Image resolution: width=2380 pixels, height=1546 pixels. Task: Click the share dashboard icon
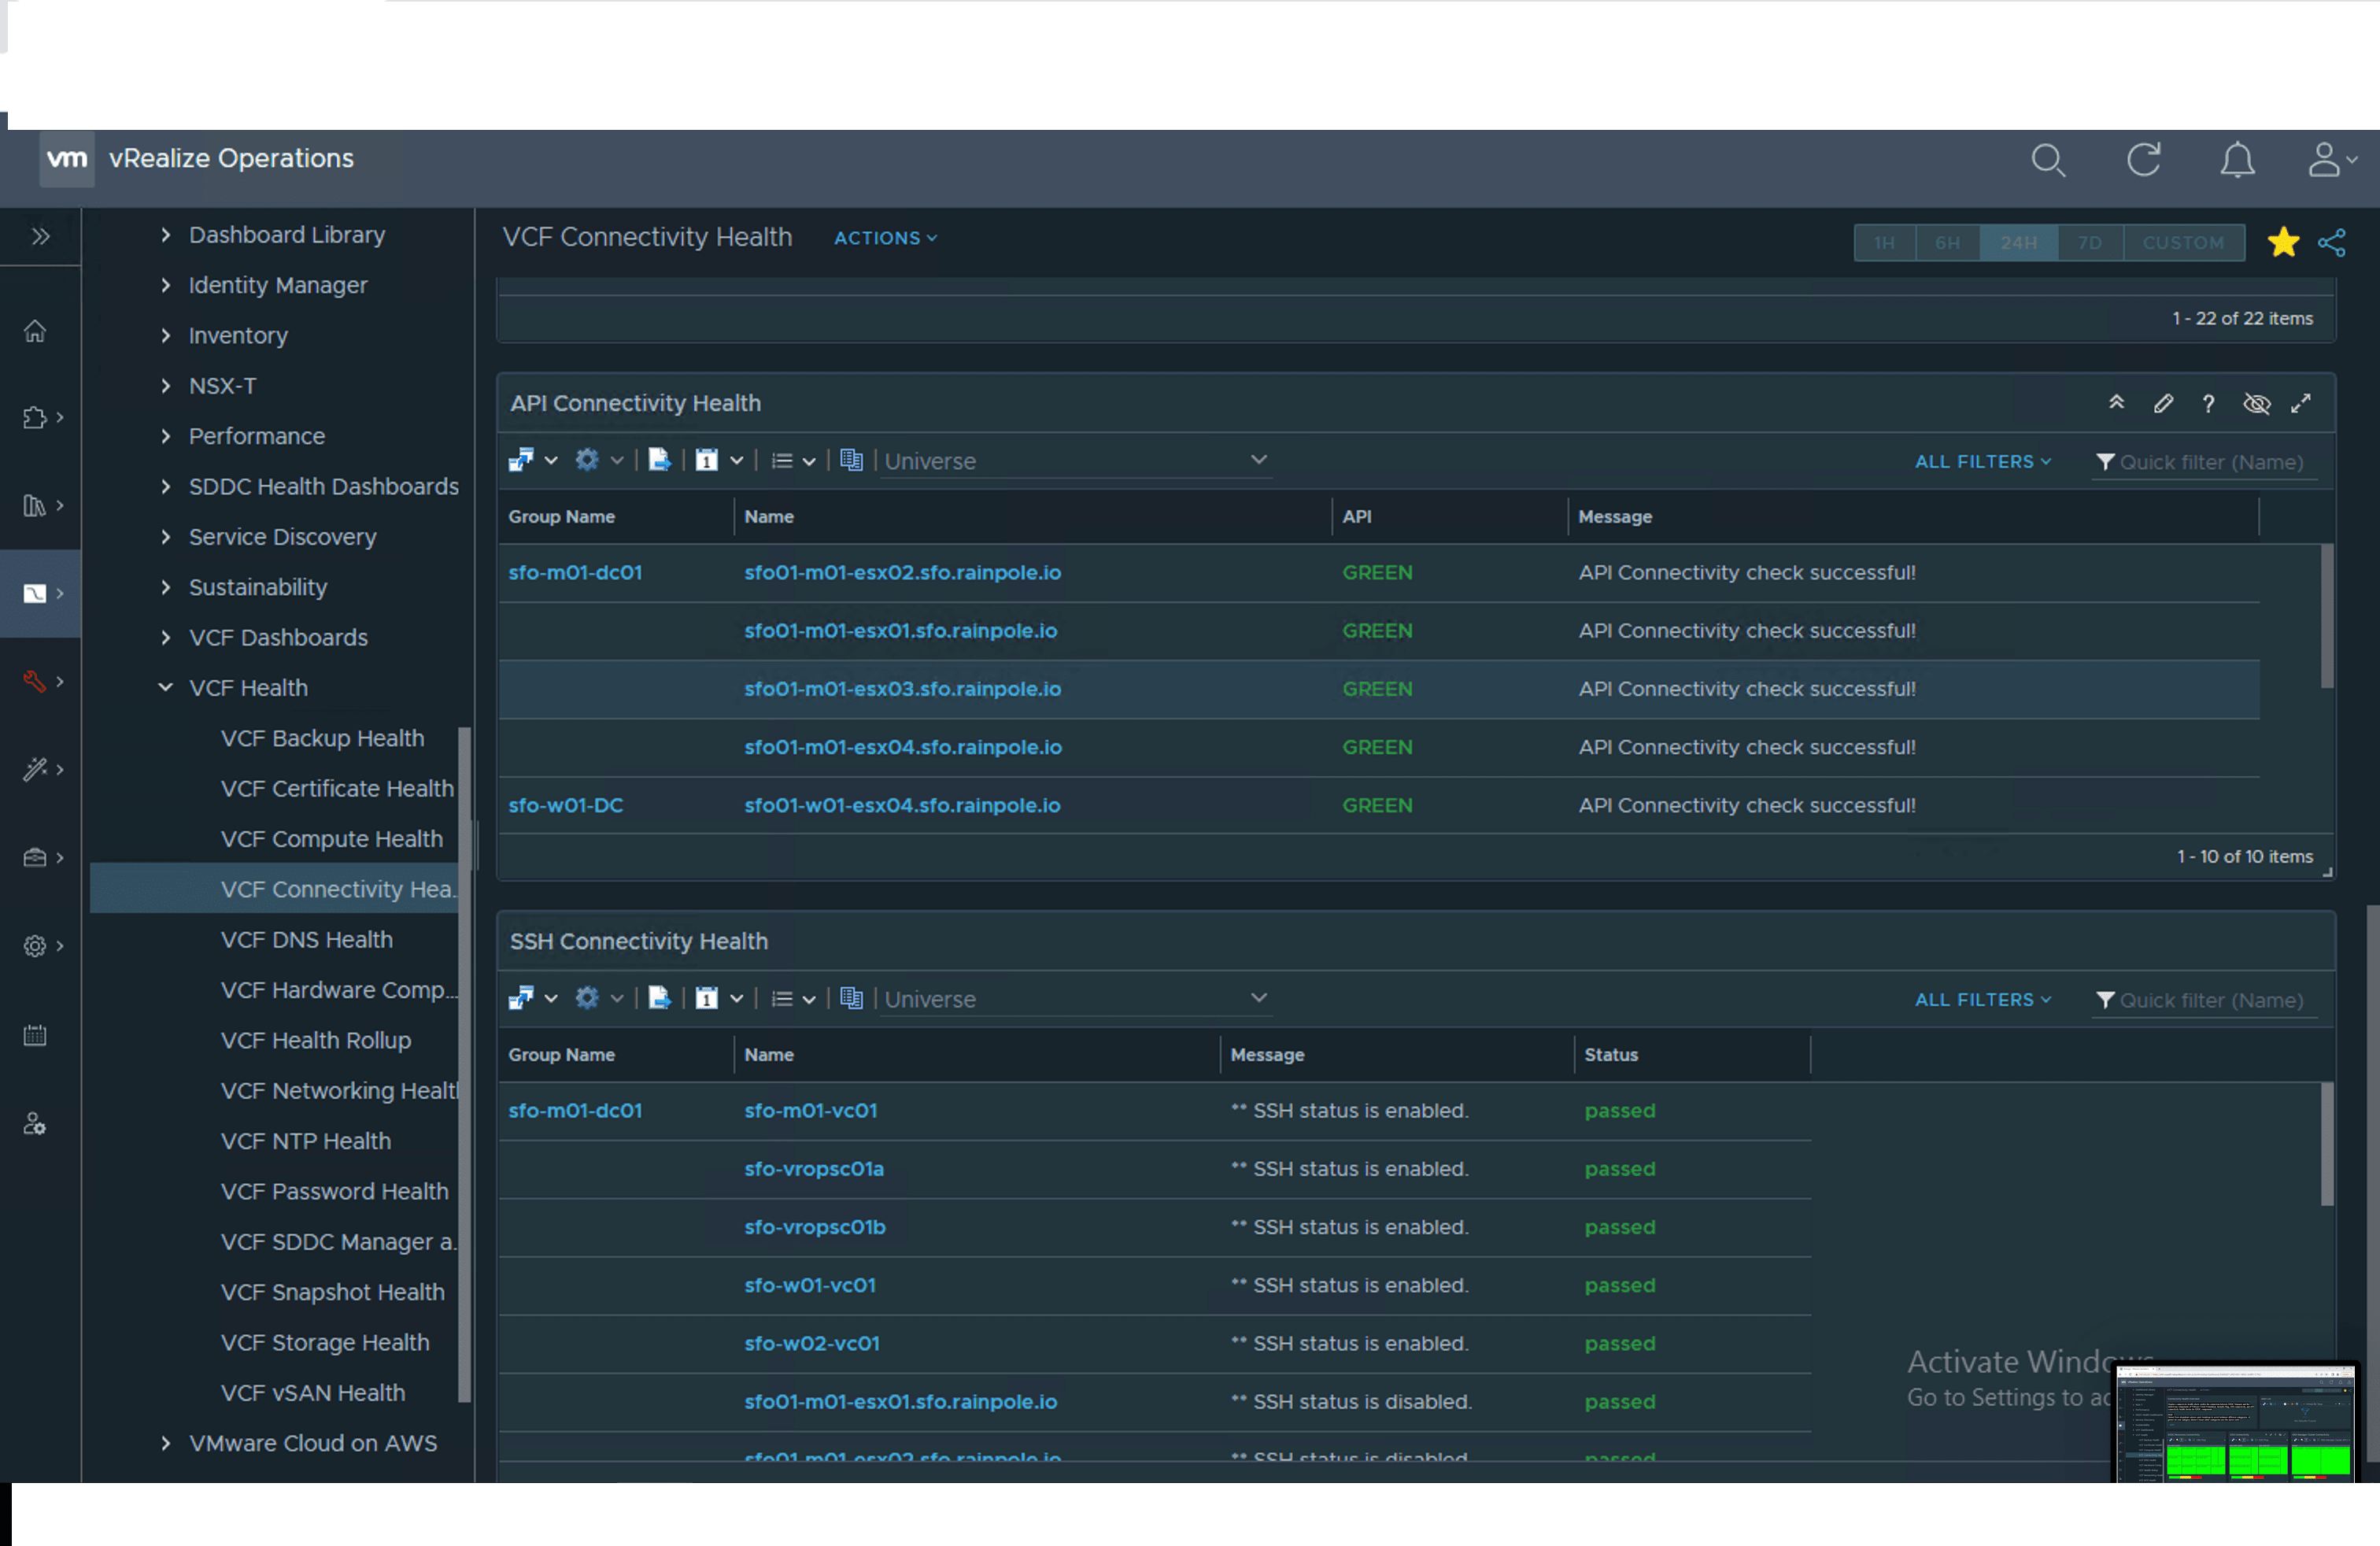click(x=2331, y=243)
